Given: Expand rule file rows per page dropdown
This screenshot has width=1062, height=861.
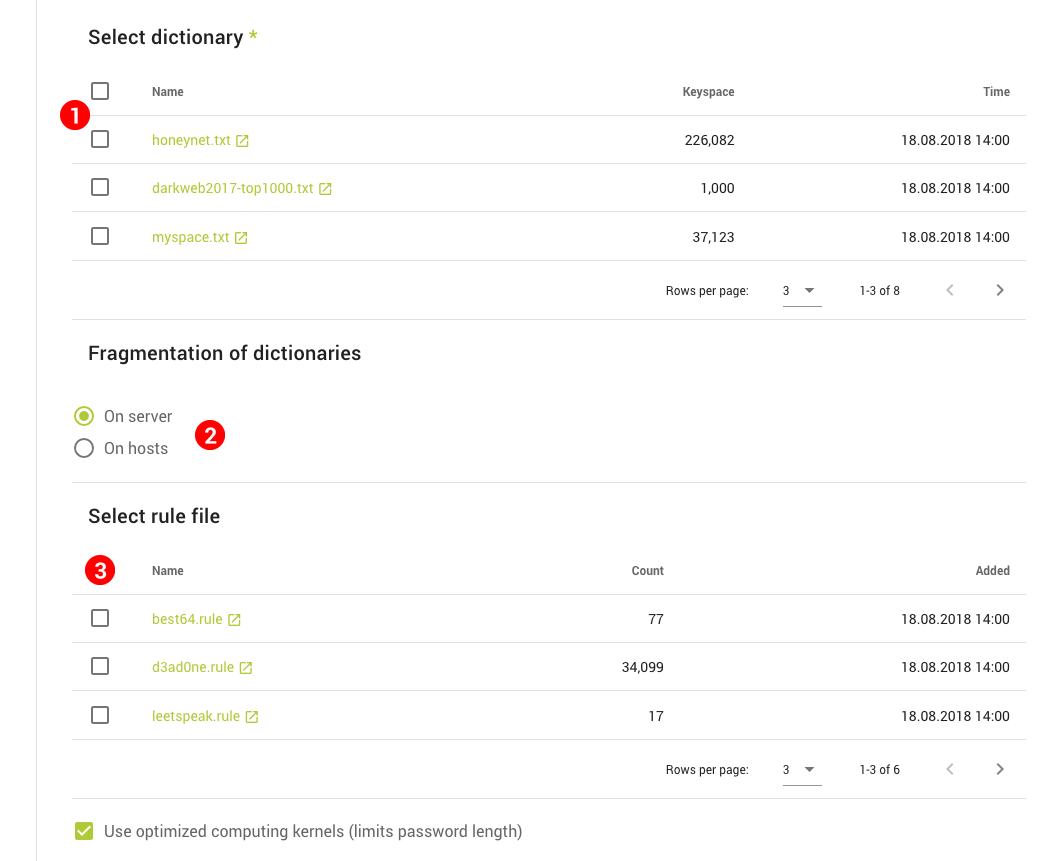Looking at the screenshot, I should click(800, 770).
